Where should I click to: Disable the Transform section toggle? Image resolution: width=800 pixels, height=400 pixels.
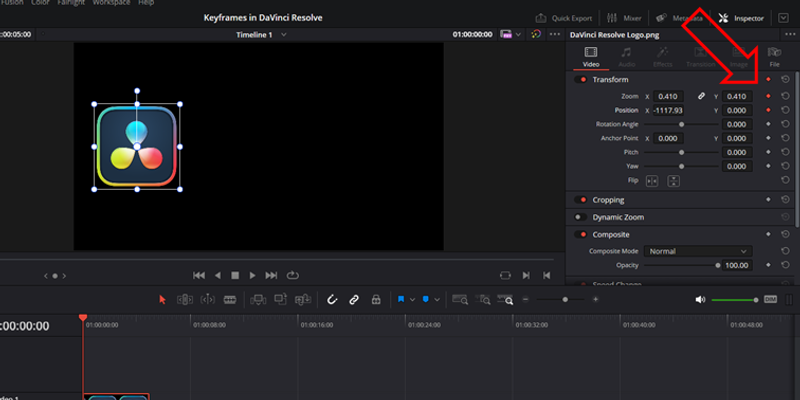coord(581,79)
